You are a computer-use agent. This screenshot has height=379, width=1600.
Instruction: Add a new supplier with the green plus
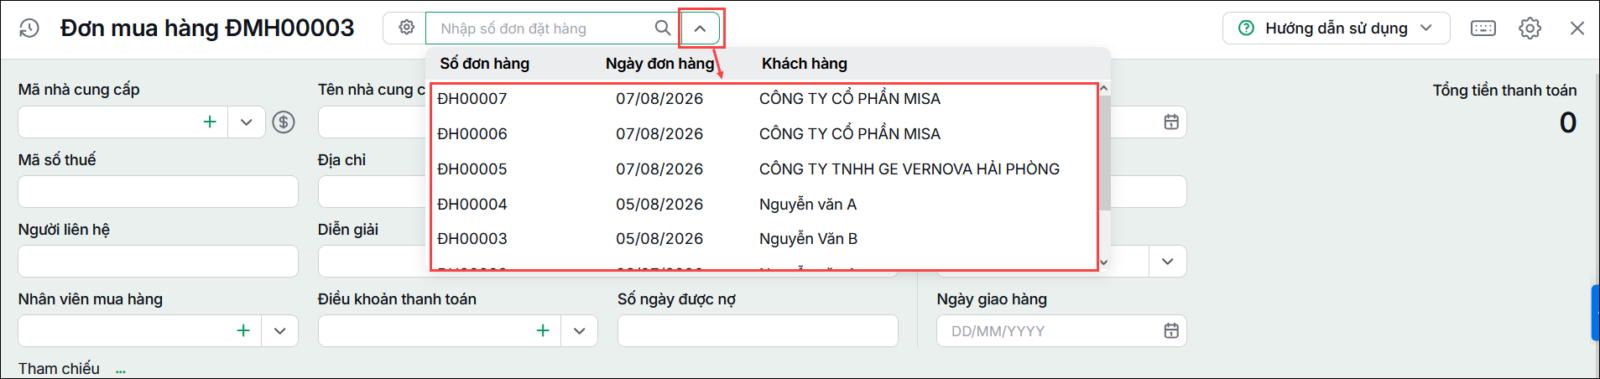pos(210,122)
